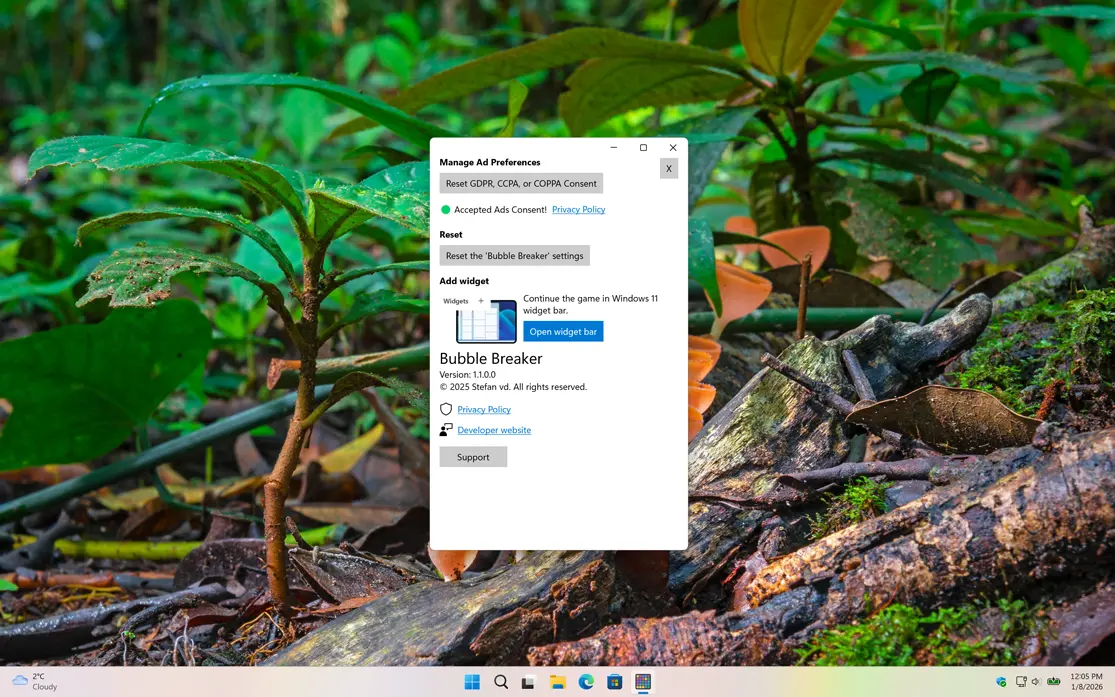Reset the 'Bubble Breaker' settings
This screenshot has width=1115, height=697.
click(x=514, y=256)
